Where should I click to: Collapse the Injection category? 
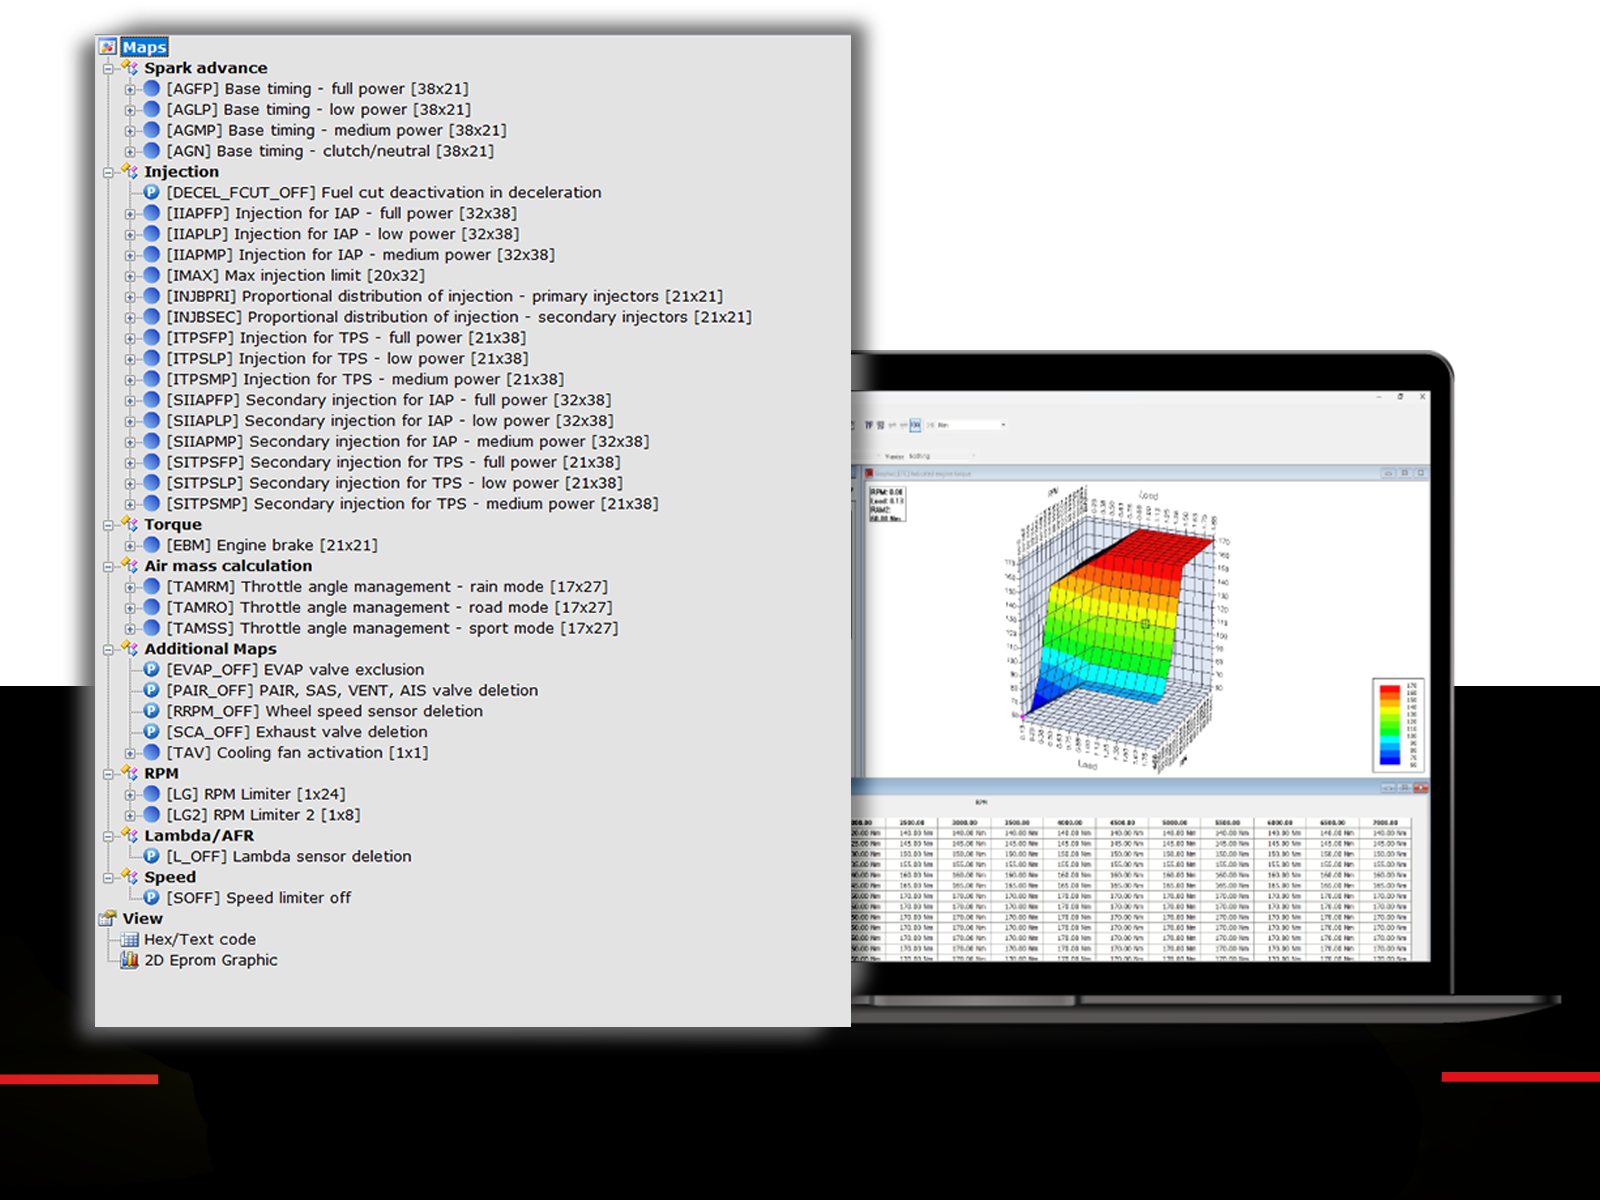tap(108, 172)
